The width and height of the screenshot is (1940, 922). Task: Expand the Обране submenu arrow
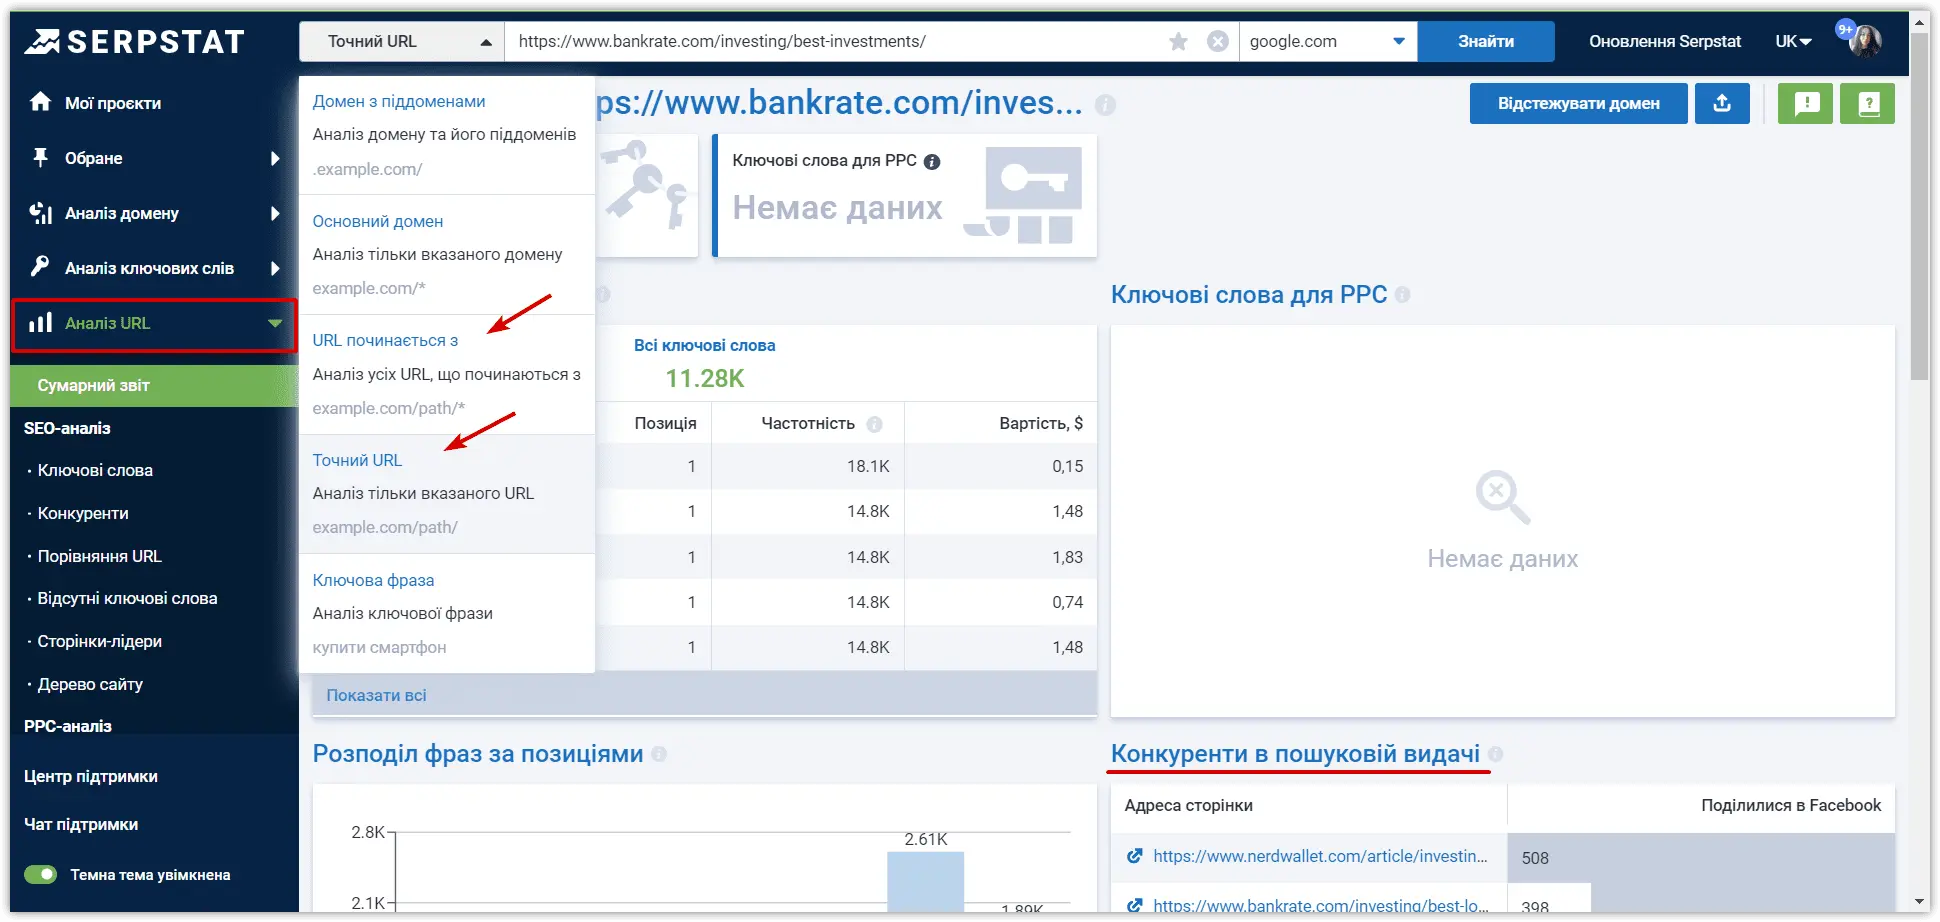click(275, 158)
